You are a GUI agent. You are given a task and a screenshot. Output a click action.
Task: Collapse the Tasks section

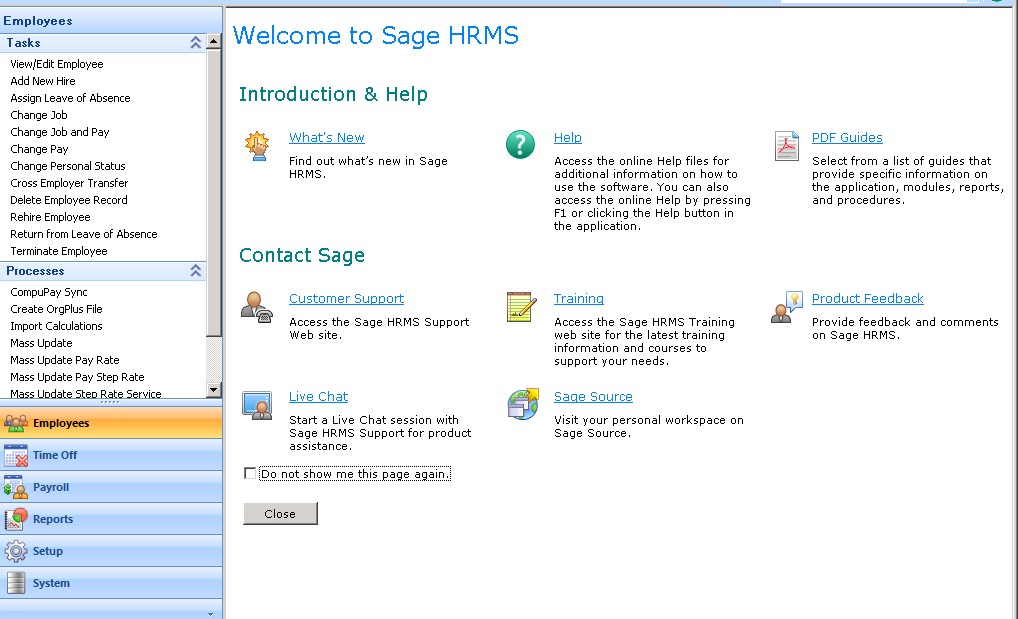[195, 43]
